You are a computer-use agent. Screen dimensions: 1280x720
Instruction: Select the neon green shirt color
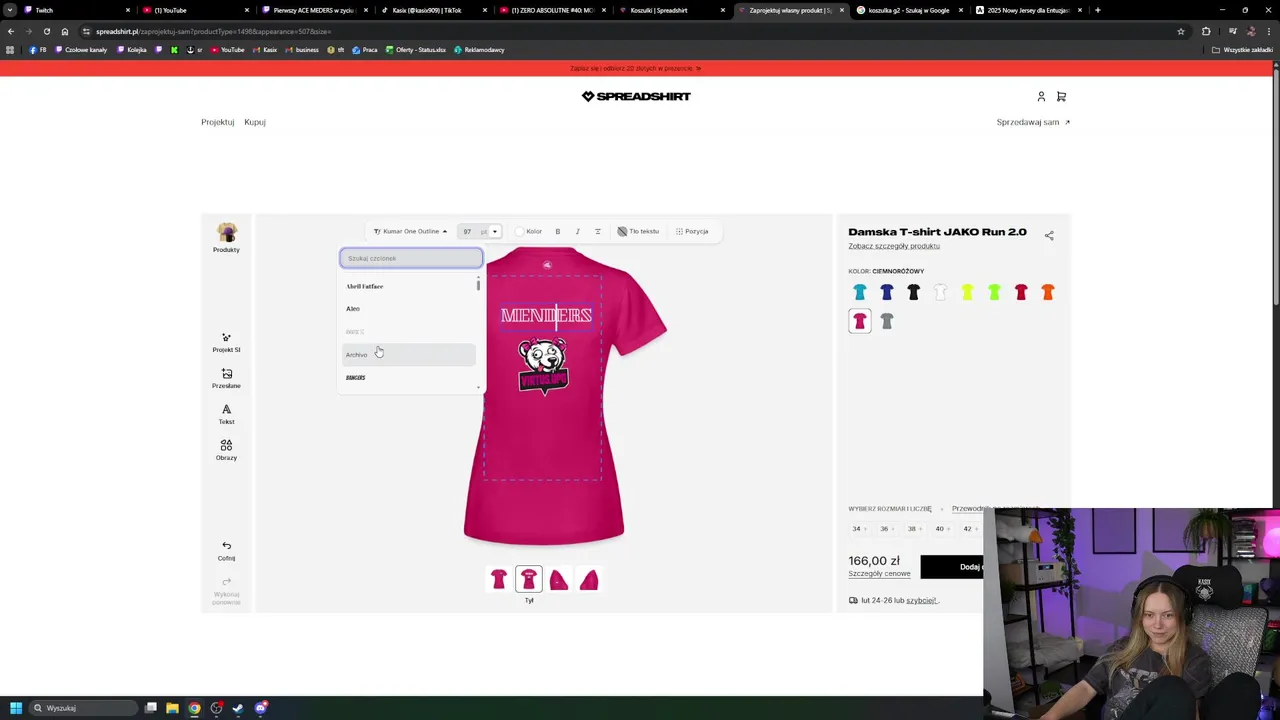[994, 292]
